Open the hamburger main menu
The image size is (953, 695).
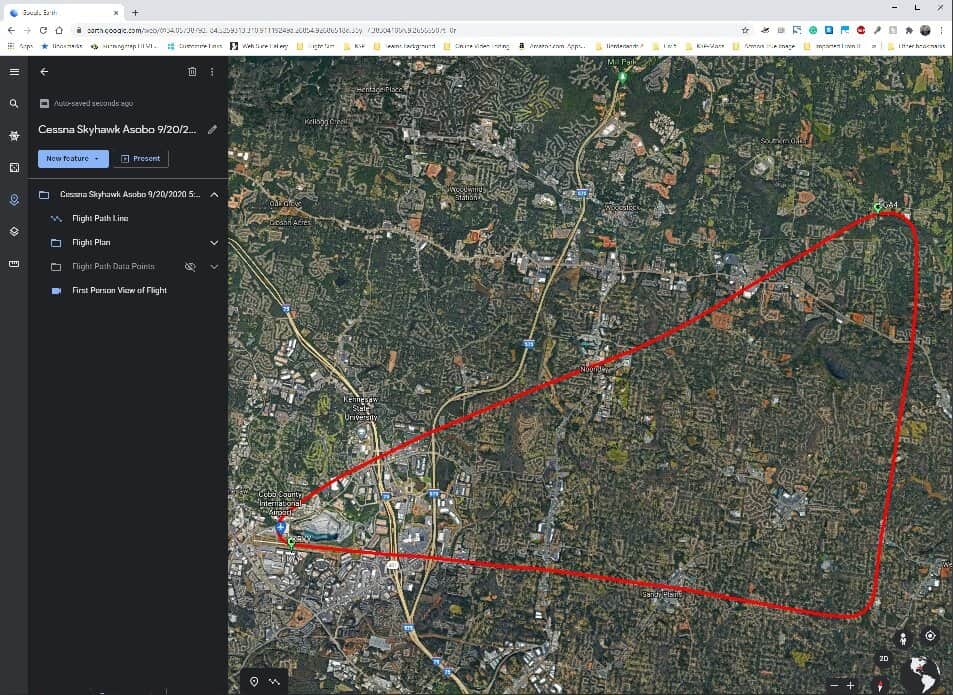(x=14, y=72)
